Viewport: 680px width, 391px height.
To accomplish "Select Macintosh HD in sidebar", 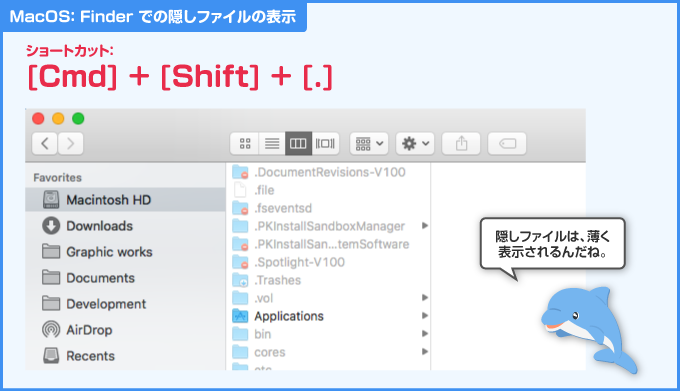I will coord(125,200).
